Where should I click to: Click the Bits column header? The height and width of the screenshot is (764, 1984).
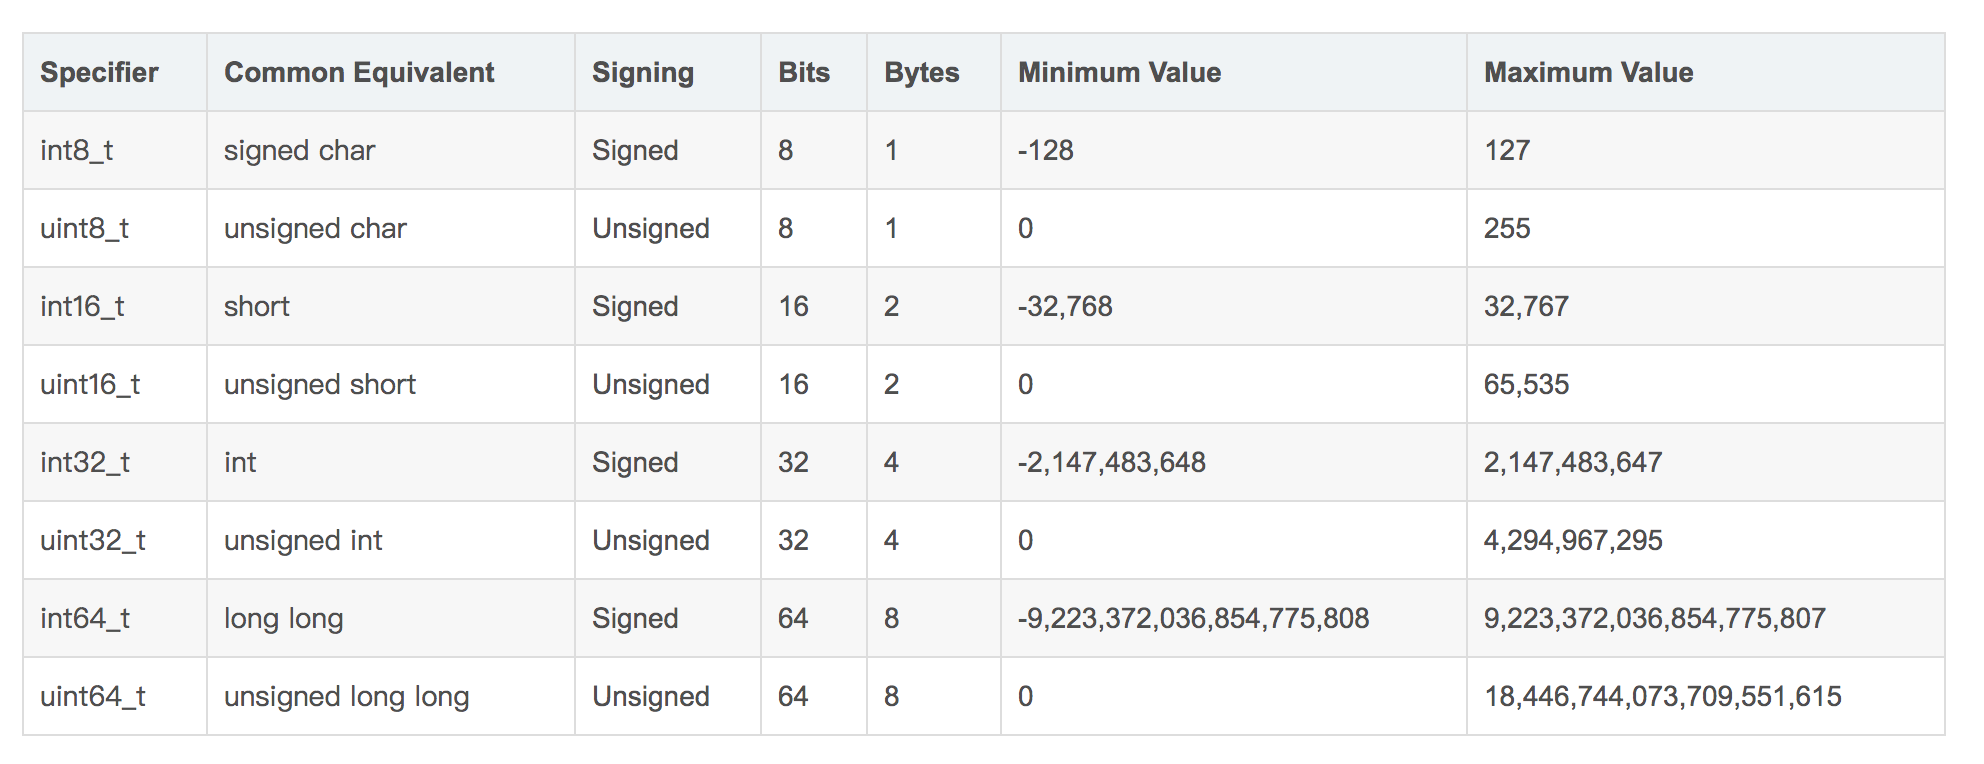tap(804, 73)
